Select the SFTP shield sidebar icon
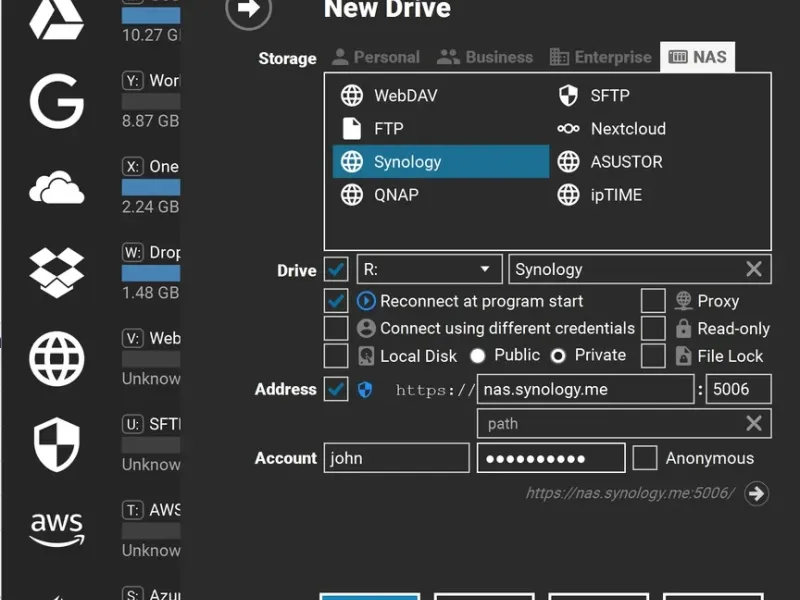Image resolution: width=800 pixels, height=600 pixels. (x=57, y=444)
